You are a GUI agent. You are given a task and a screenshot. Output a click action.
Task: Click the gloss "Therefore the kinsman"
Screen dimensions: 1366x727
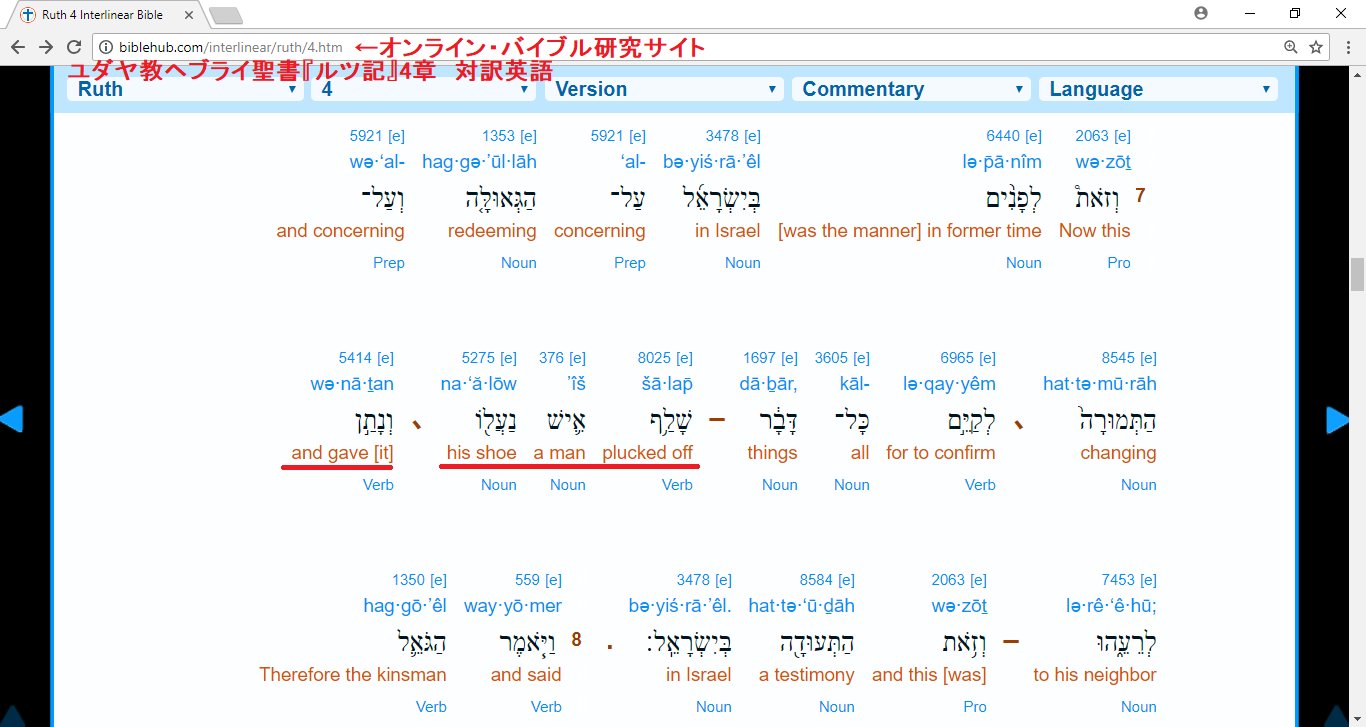[x=353, y=675]
